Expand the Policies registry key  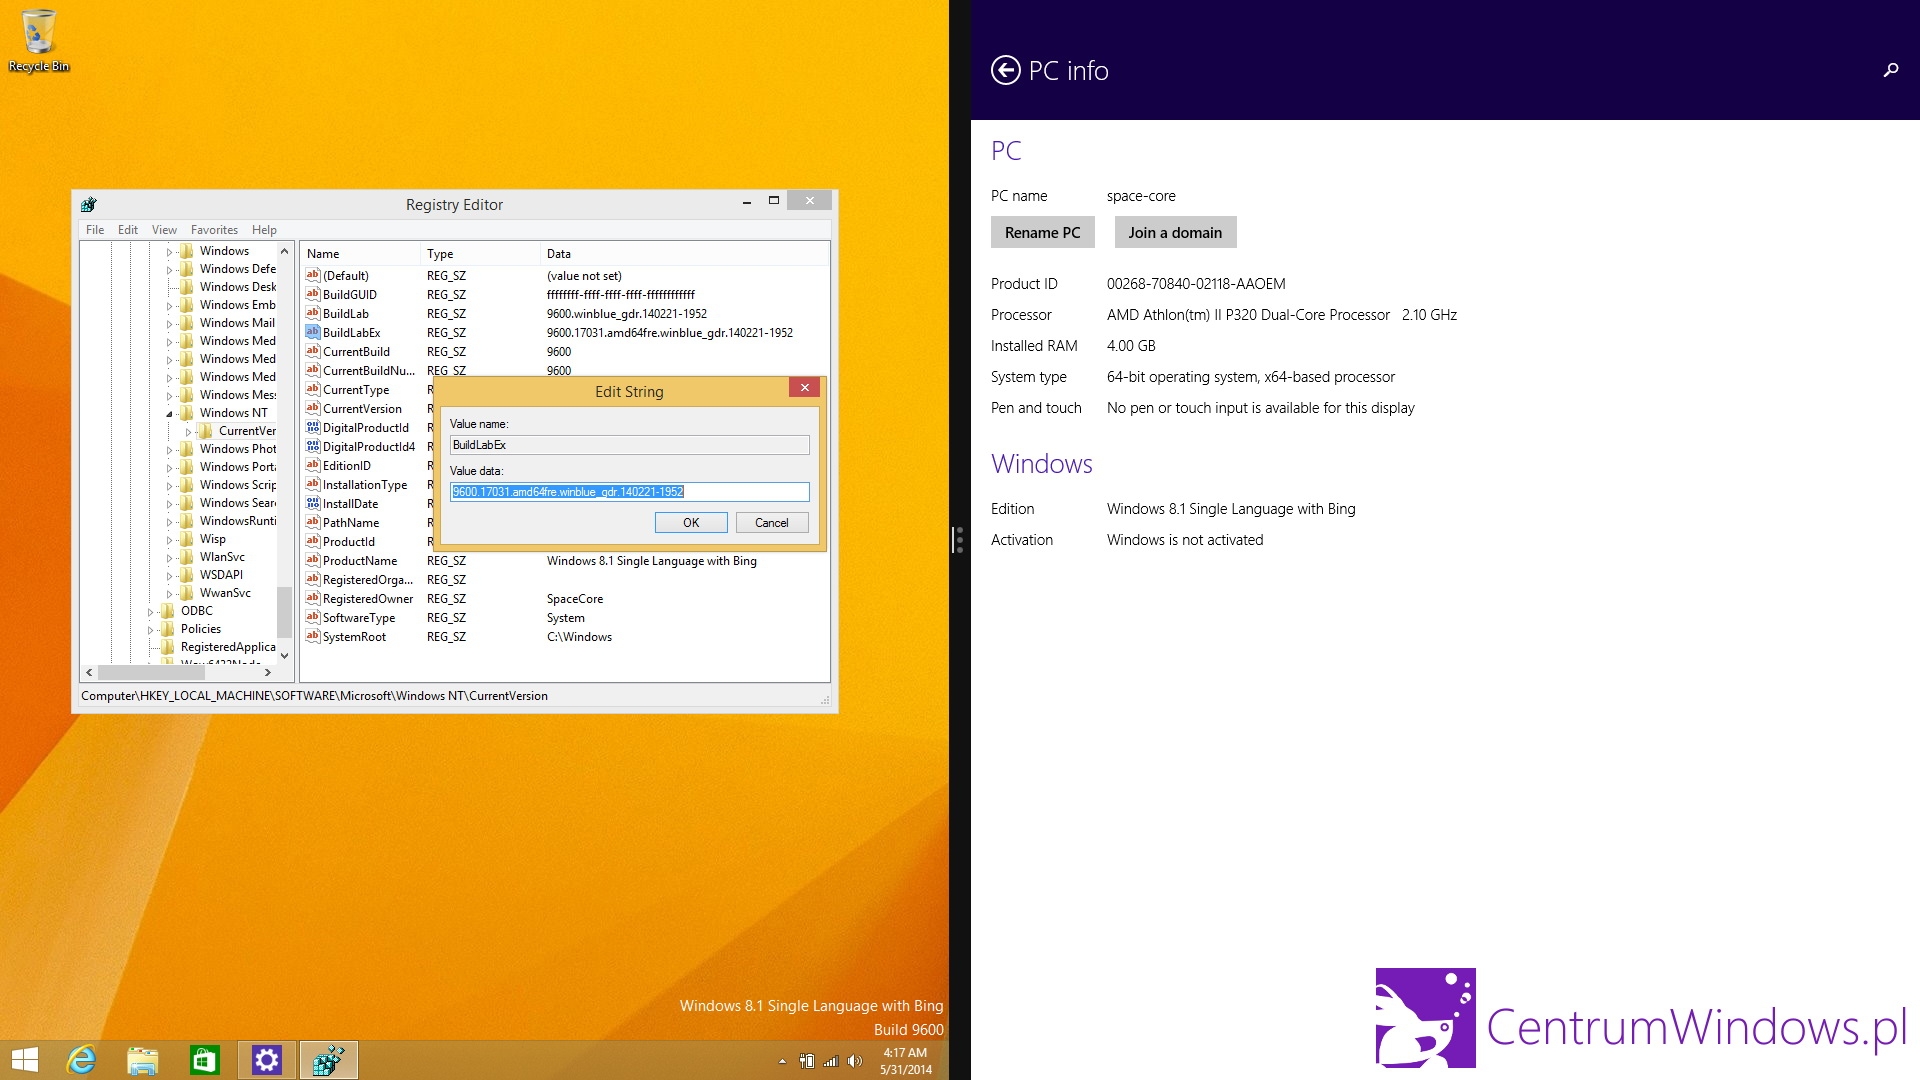coord(150,629)
